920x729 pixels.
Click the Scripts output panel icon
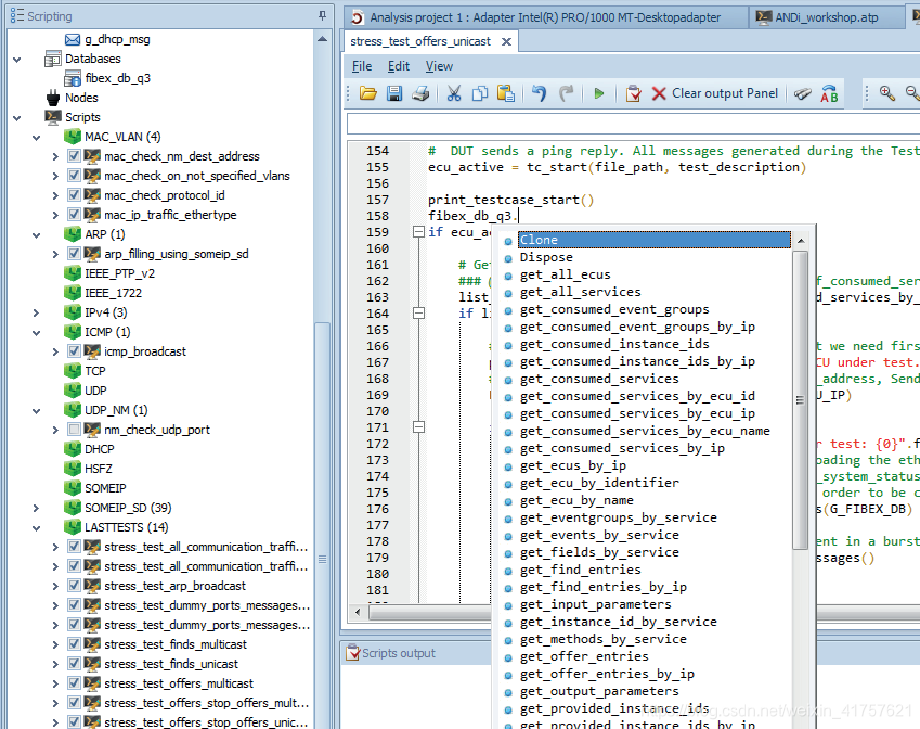tap(353, 653)
